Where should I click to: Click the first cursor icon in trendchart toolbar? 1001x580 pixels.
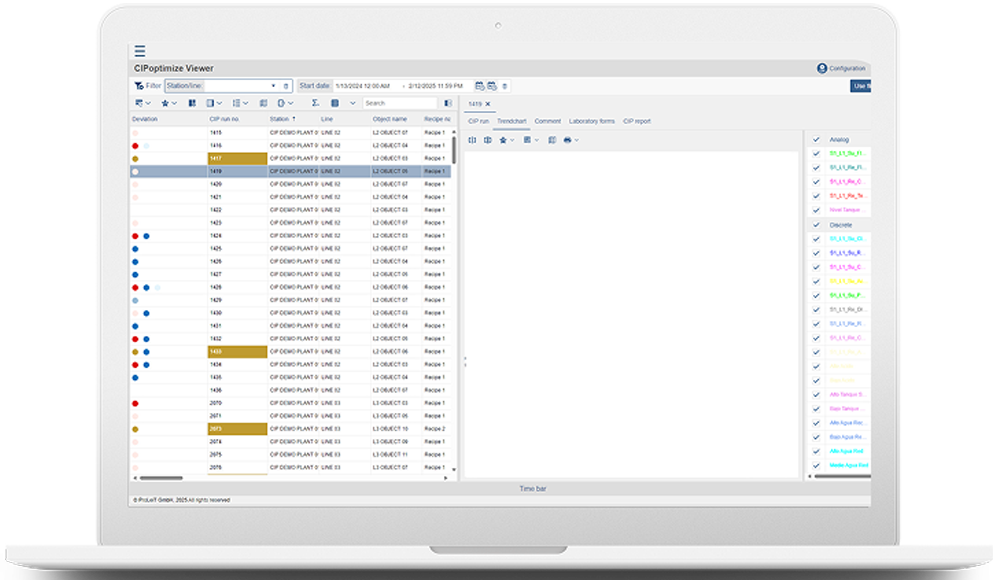tap(472, 140)
